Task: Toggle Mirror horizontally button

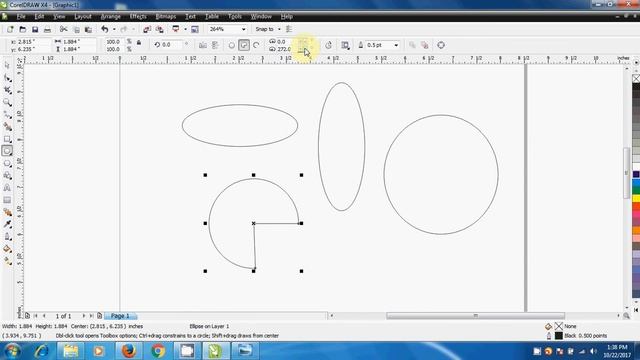Action: pyautogui.click(x=203, y=45)
